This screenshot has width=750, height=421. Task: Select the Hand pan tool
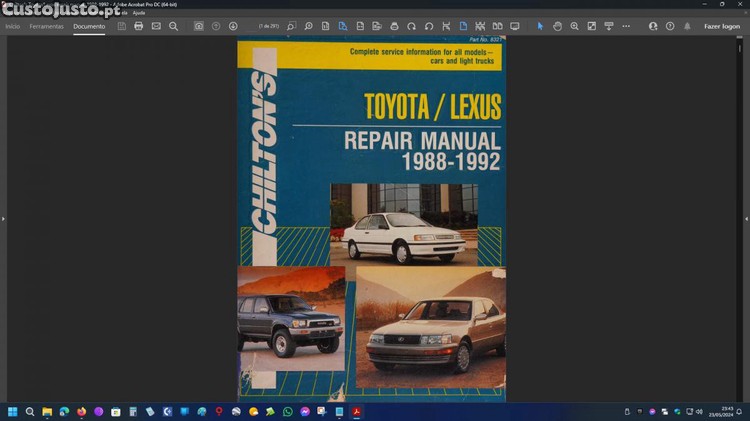click(558, 26)
